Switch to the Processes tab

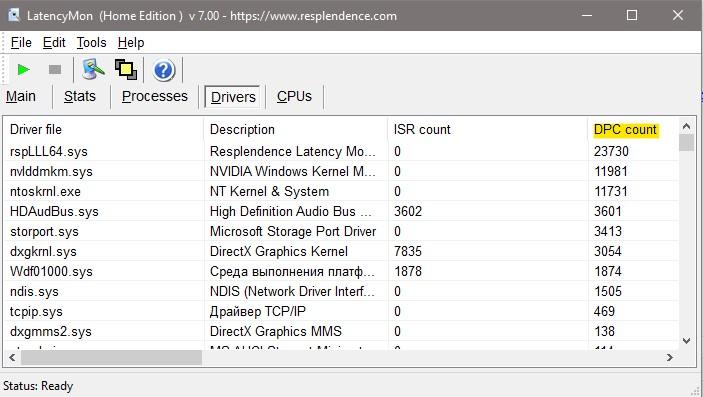pyautogui.click(x=155, y=96)
